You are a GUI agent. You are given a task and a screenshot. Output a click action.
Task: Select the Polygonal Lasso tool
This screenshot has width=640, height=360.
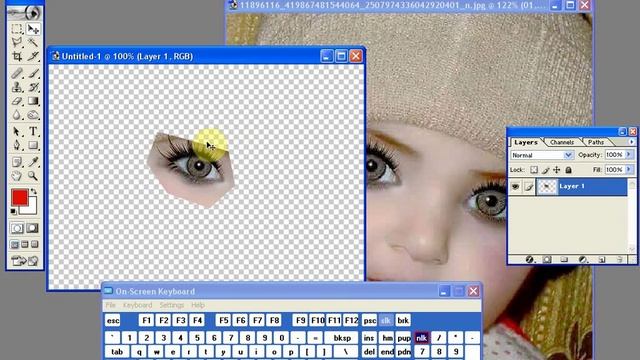click(17, 42)
